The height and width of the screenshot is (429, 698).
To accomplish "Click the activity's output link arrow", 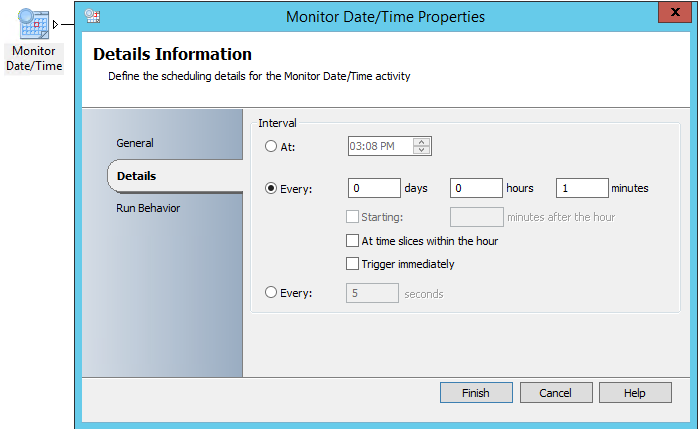I will [56, 24].
